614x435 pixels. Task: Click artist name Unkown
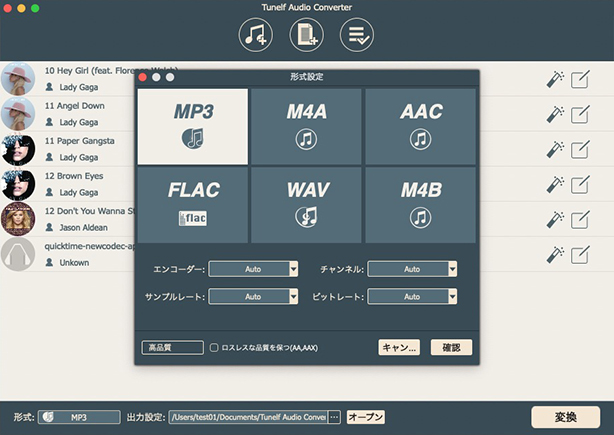point(74,263)
